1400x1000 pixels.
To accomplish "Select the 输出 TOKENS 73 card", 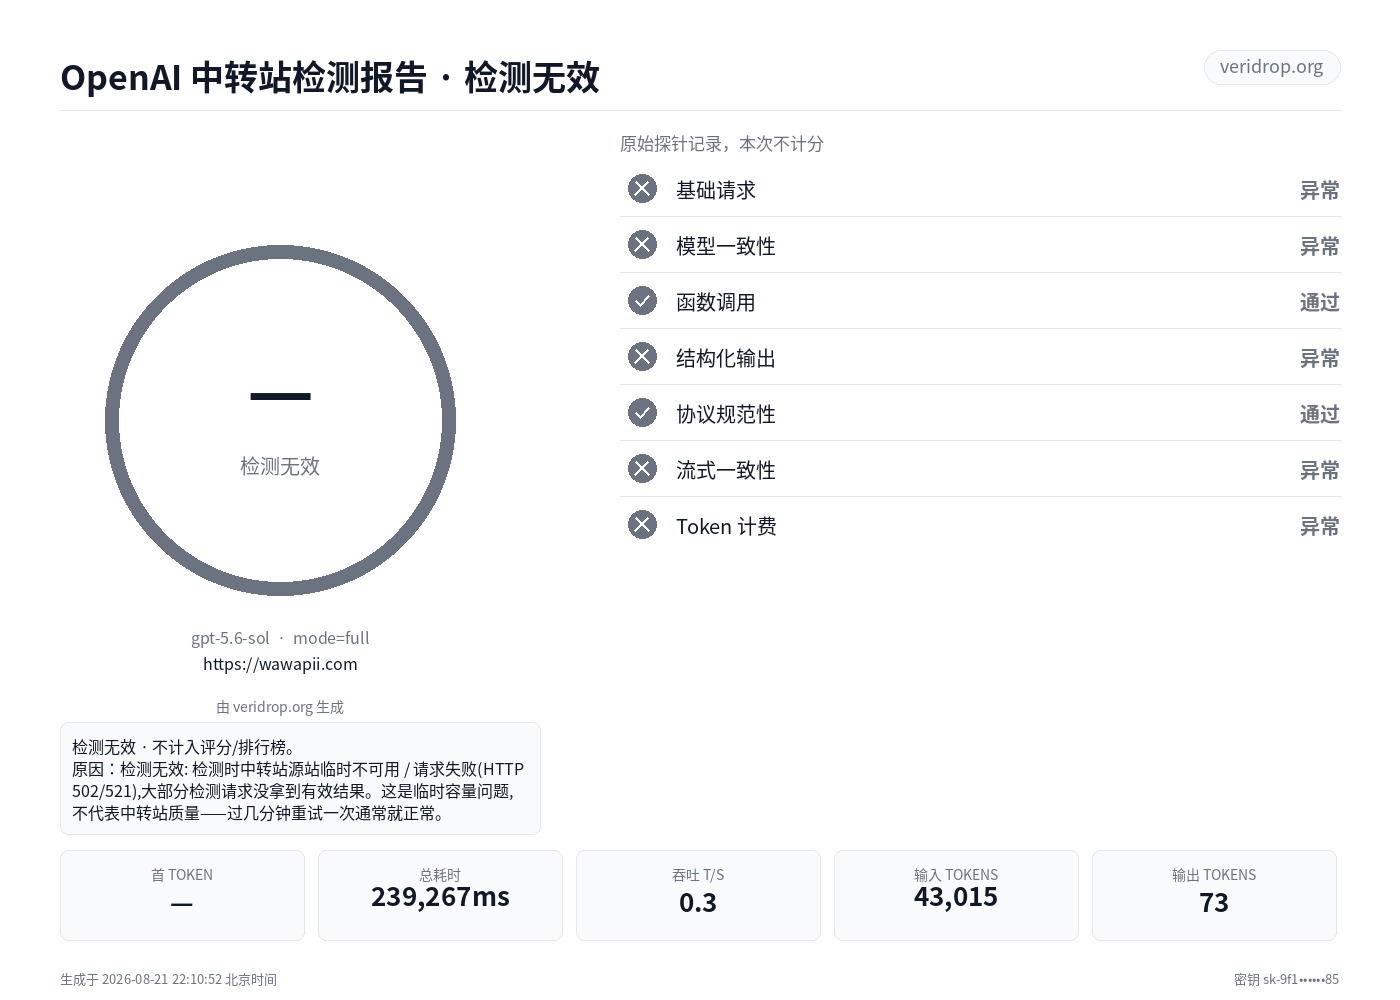I will coord(1214,895).
